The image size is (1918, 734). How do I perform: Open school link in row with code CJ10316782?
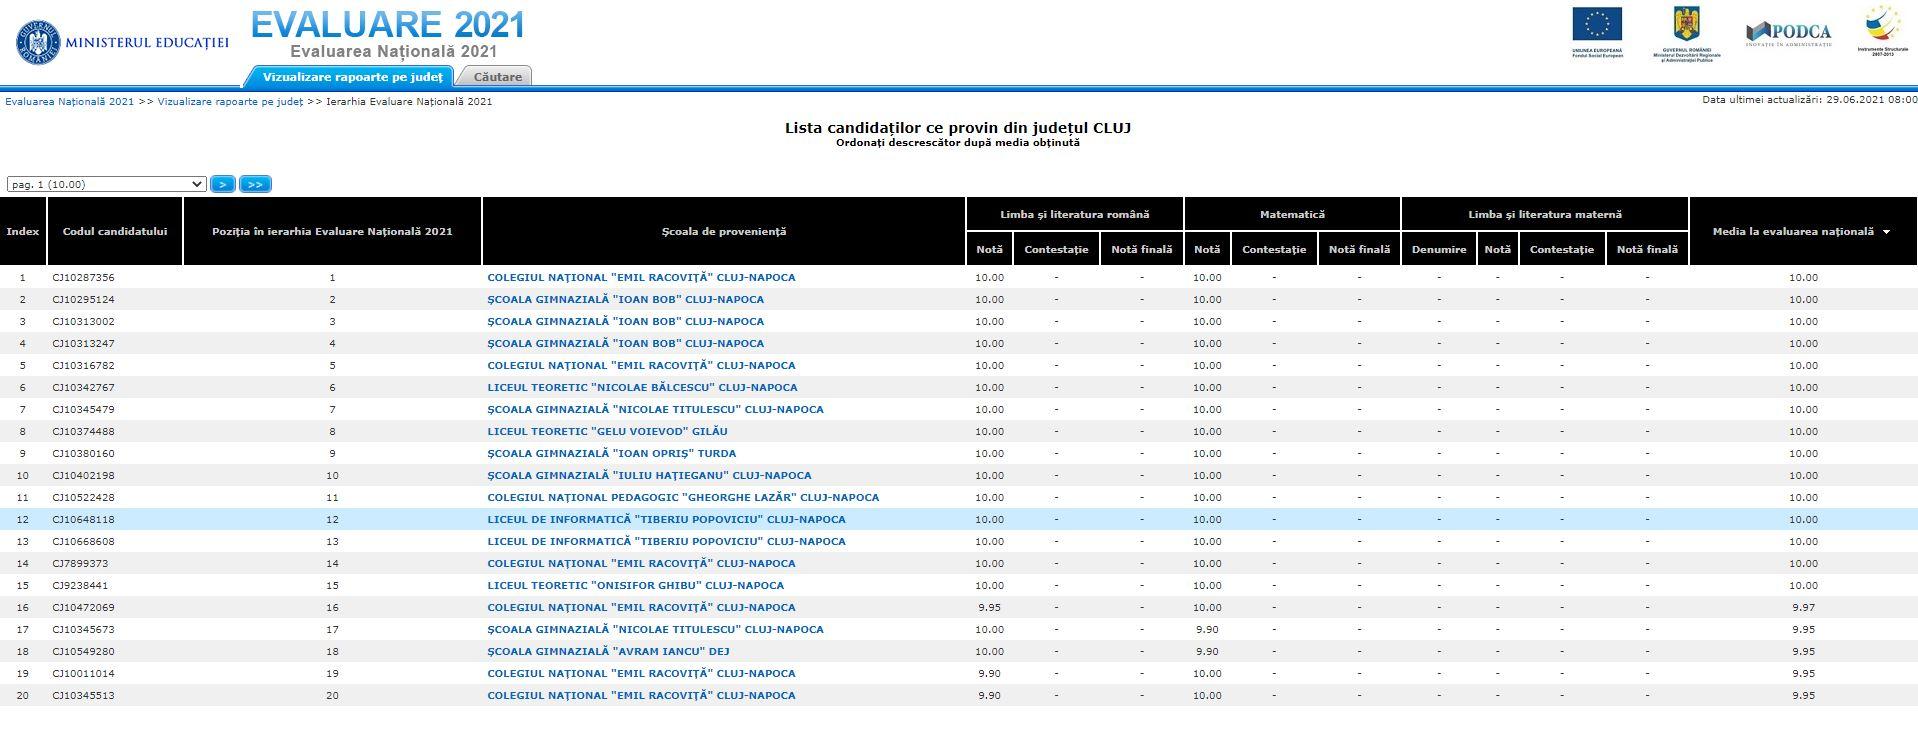pos(641,365)
